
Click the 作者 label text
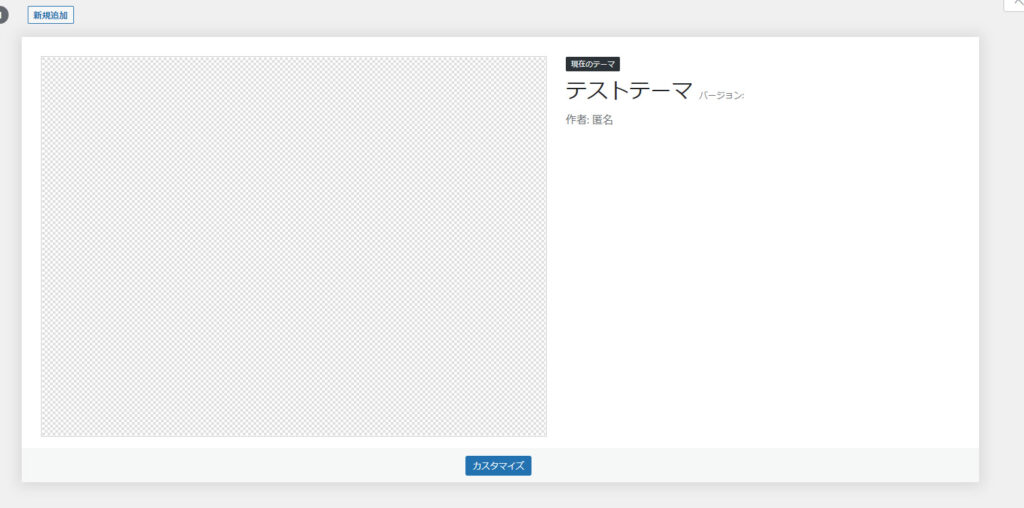(575, 120)
